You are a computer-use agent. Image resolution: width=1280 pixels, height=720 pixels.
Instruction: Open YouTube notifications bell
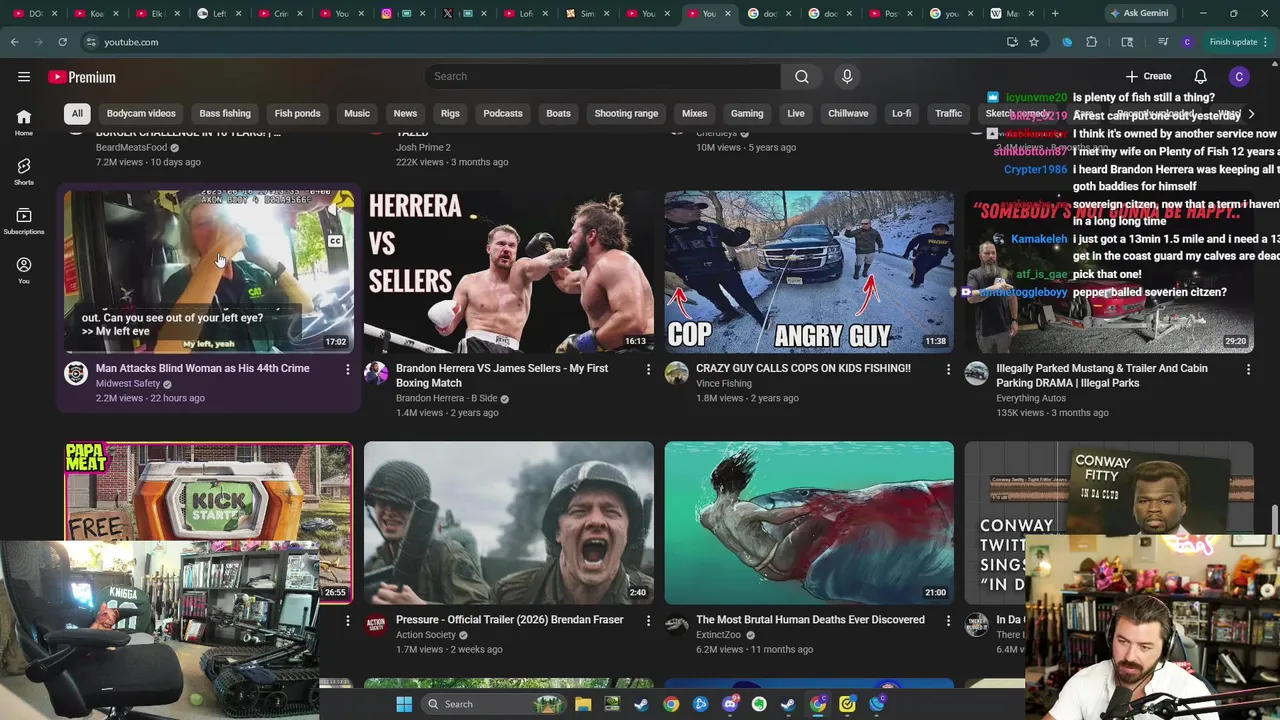1200,77
